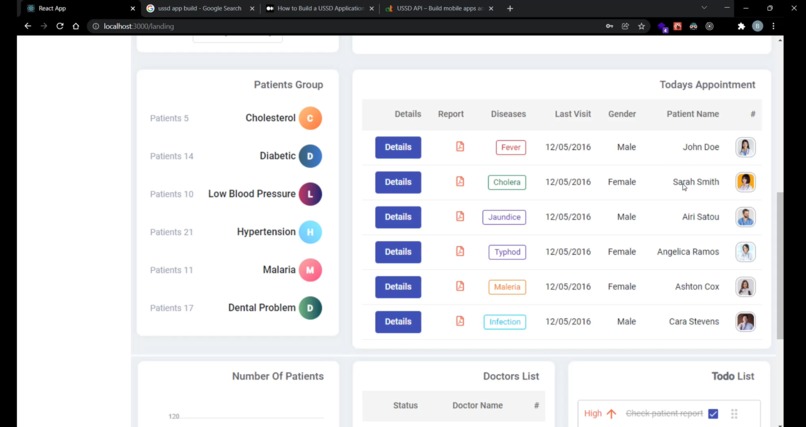
Task: Click the page vertical scrollbar thumb
Action: [780, 265]
